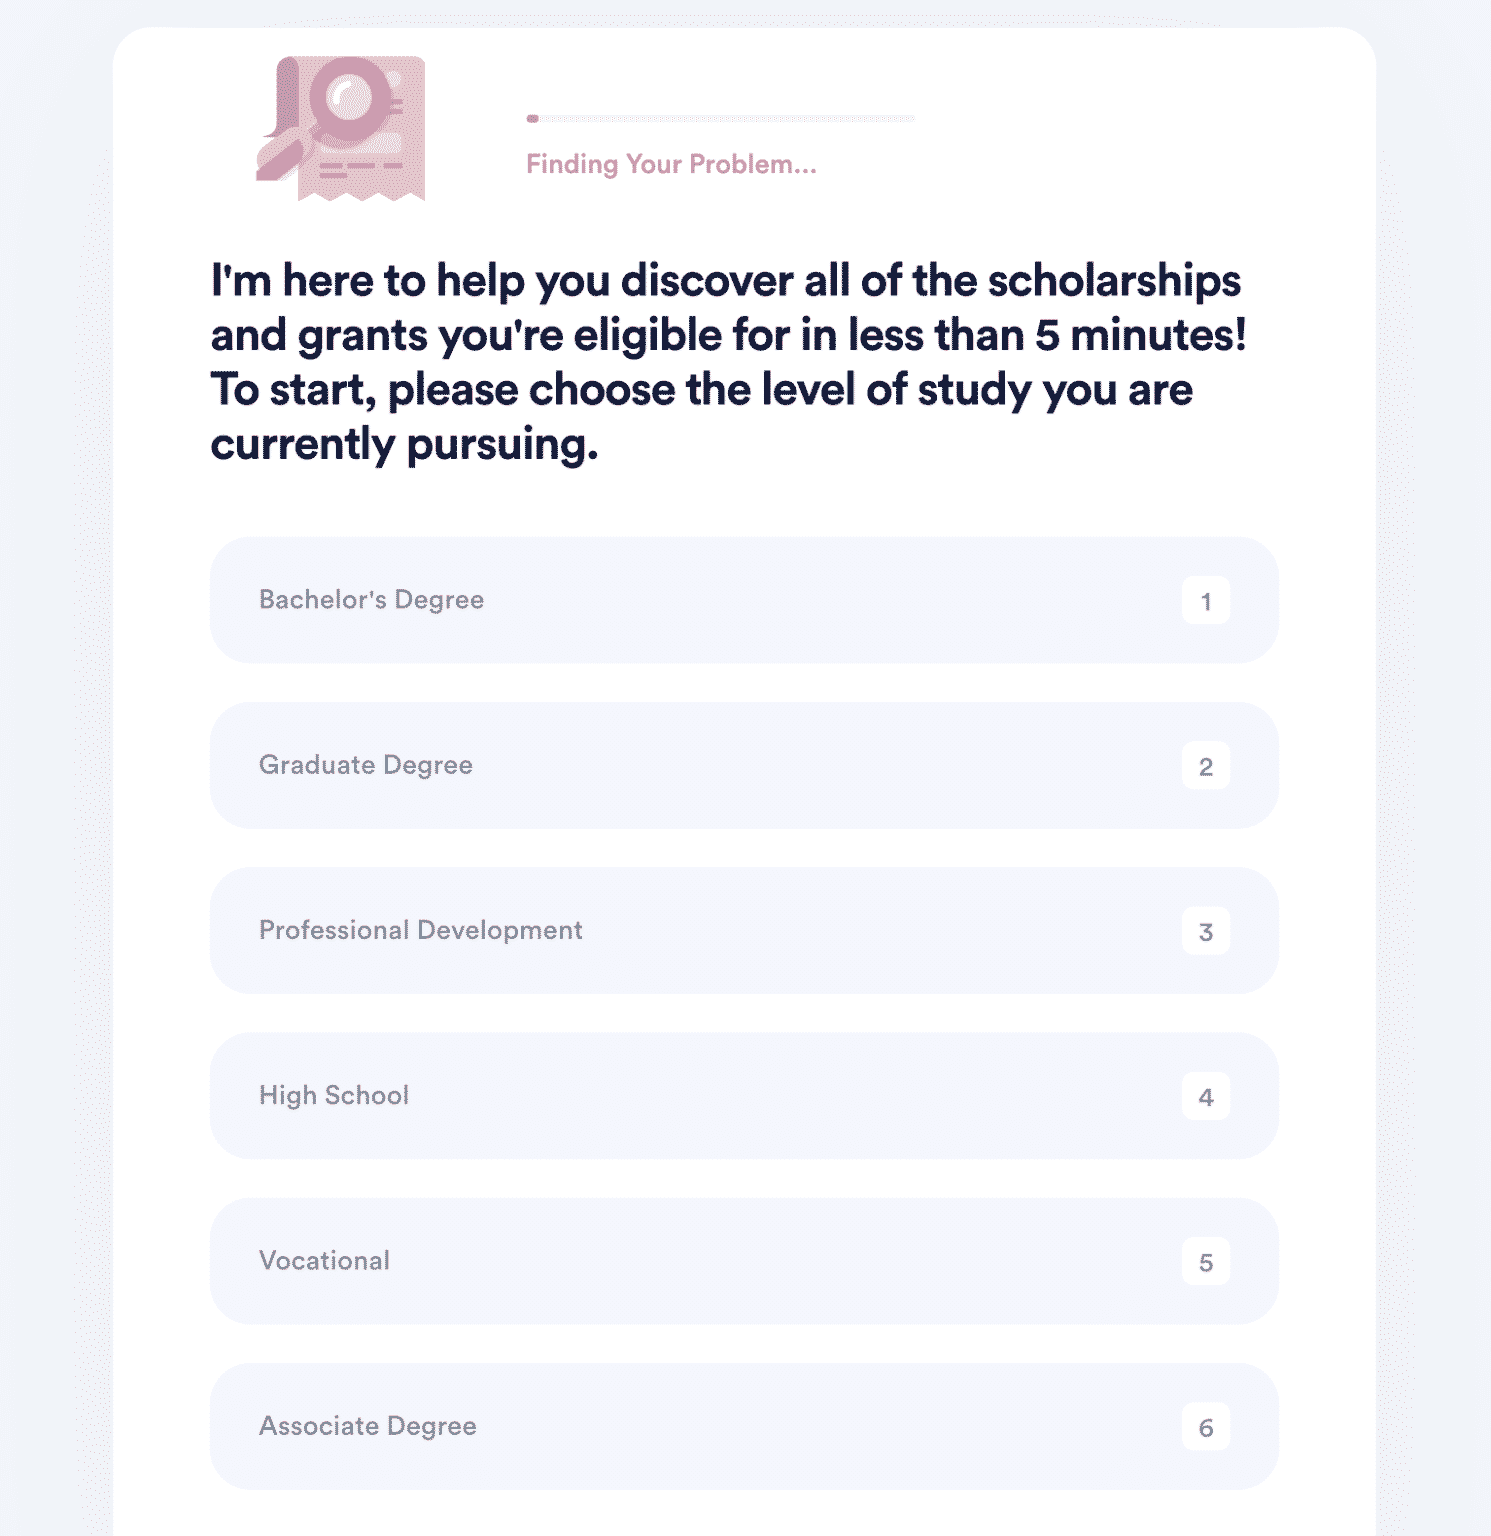
Task: Click the Associate Degree label text
Action: (x=367, y=1426)
